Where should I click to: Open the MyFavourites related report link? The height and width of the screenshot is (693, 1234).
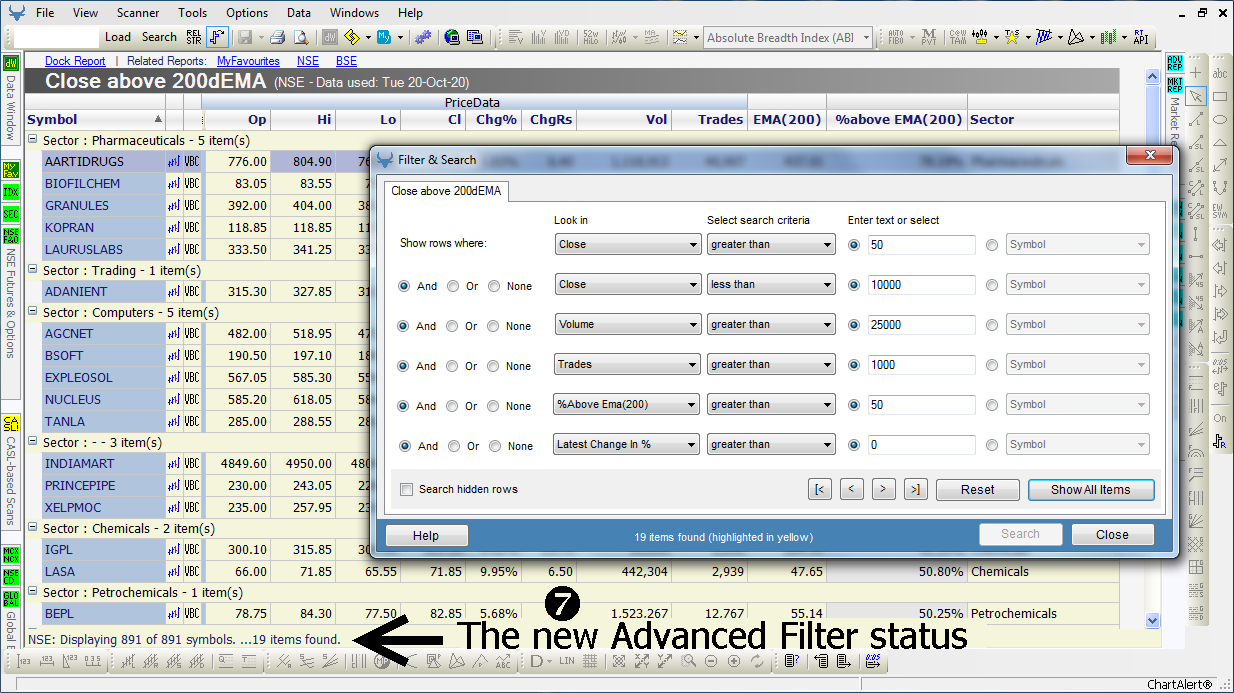[x=248, y=61]
